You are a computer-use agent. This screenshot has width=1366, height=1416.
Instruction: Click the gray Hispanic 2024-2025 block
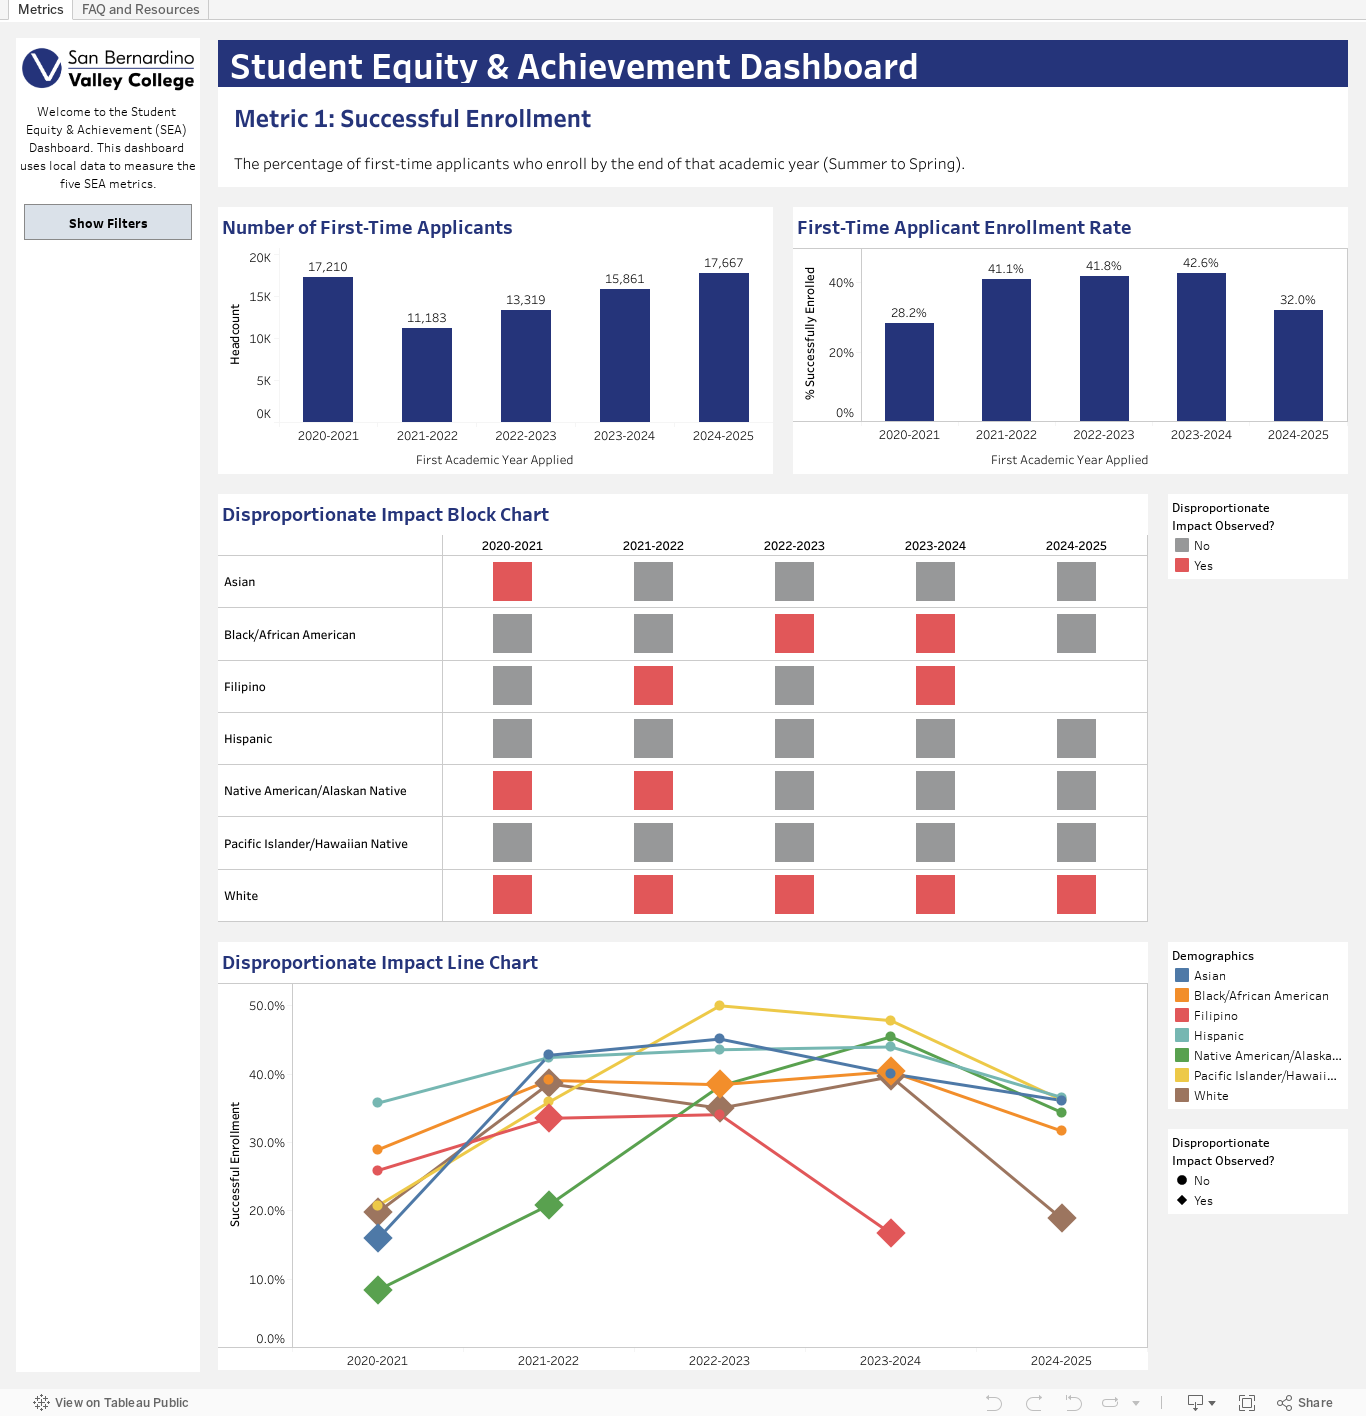[1076, 738]
